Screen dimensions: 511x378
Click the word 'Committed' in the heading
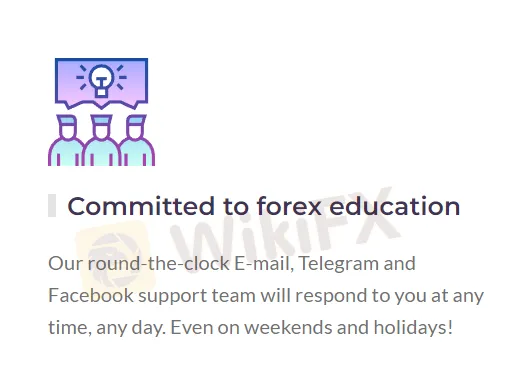point(141,206)
